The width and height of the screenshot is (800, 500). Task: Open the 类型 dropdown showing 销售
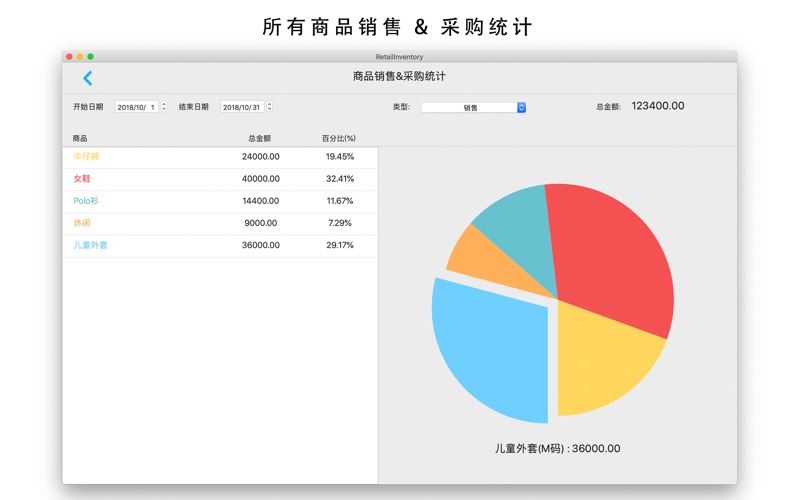(x=473, y=107)
